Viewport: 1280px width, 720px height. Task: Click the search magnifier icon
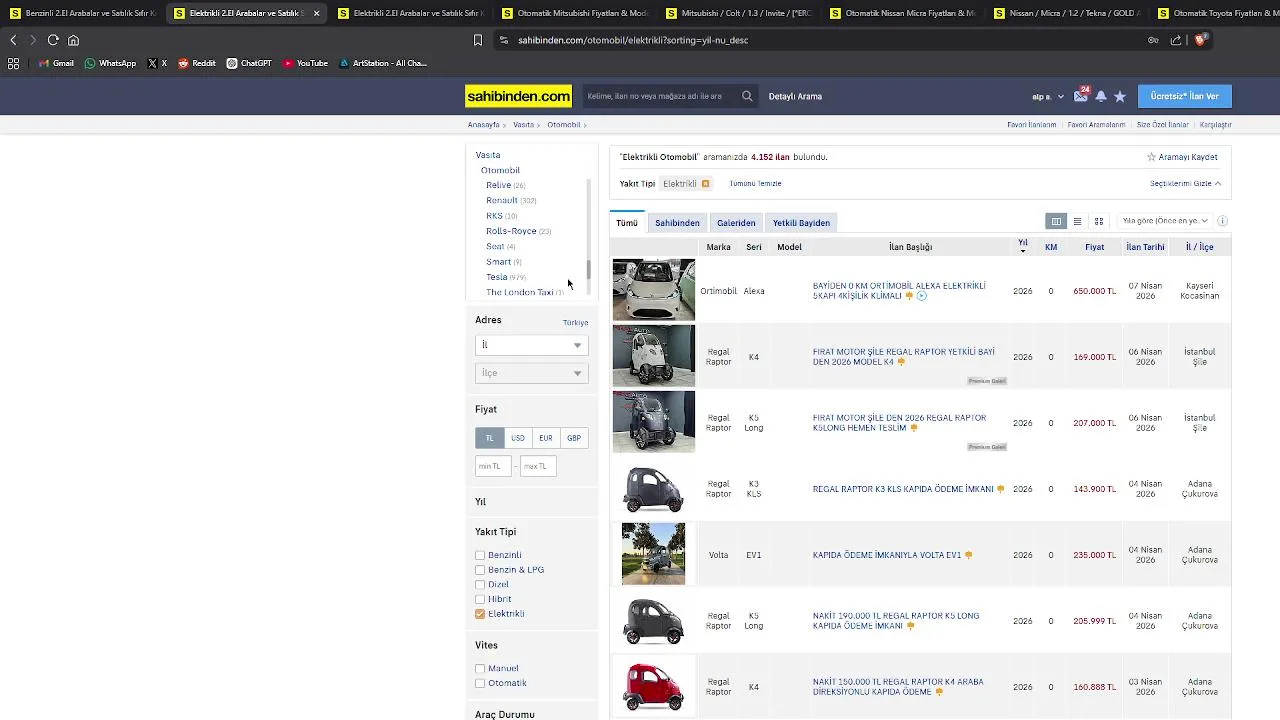point(747,96)
